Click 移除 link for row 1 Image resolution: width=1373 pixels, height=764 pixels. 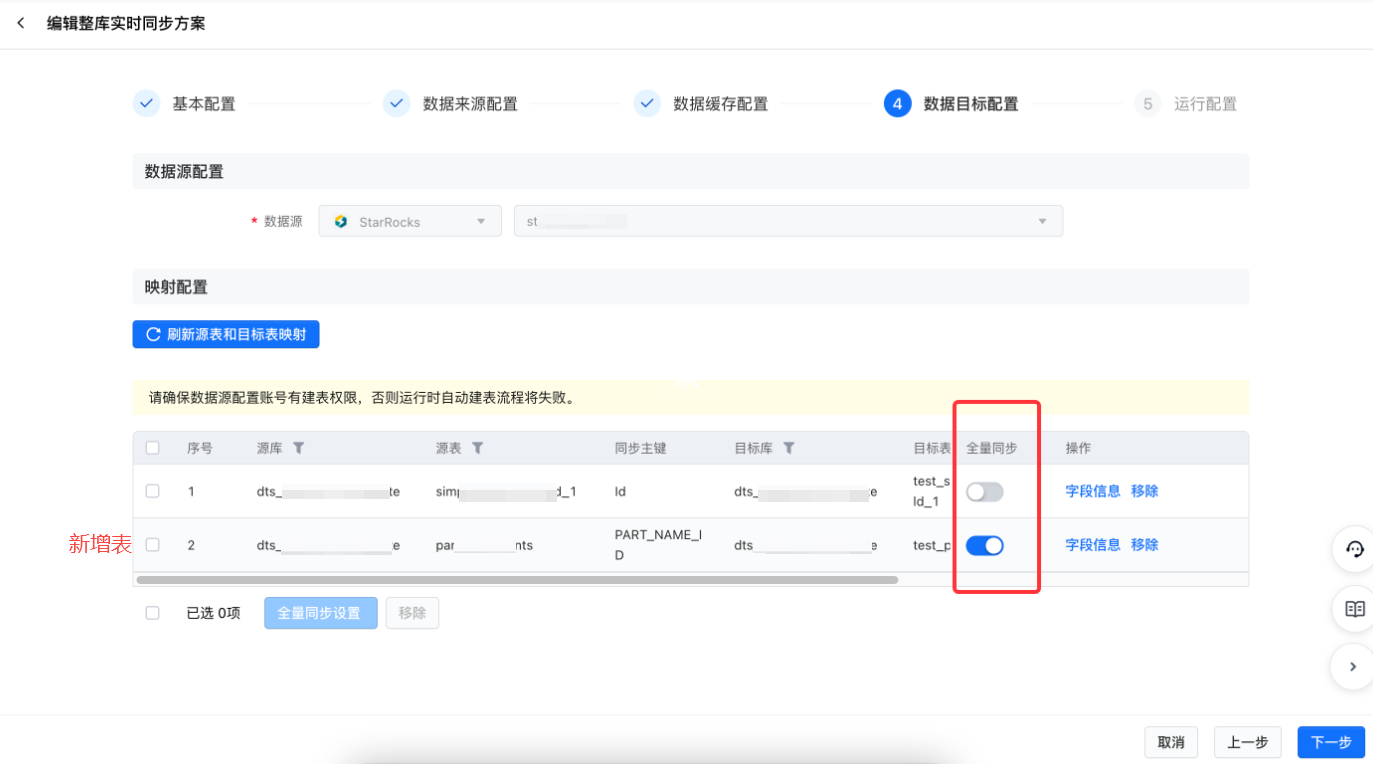point(1145,491)
